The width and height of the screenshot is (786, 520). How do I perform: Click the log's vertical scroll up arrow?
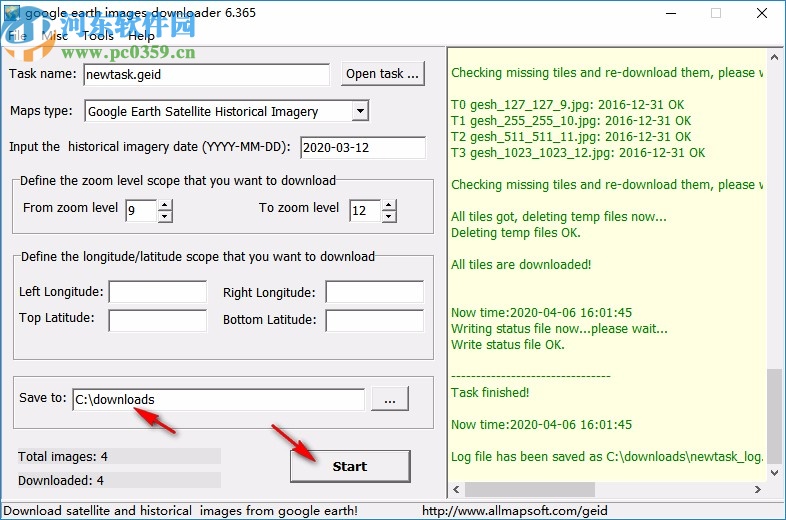(x=774, y=57)
